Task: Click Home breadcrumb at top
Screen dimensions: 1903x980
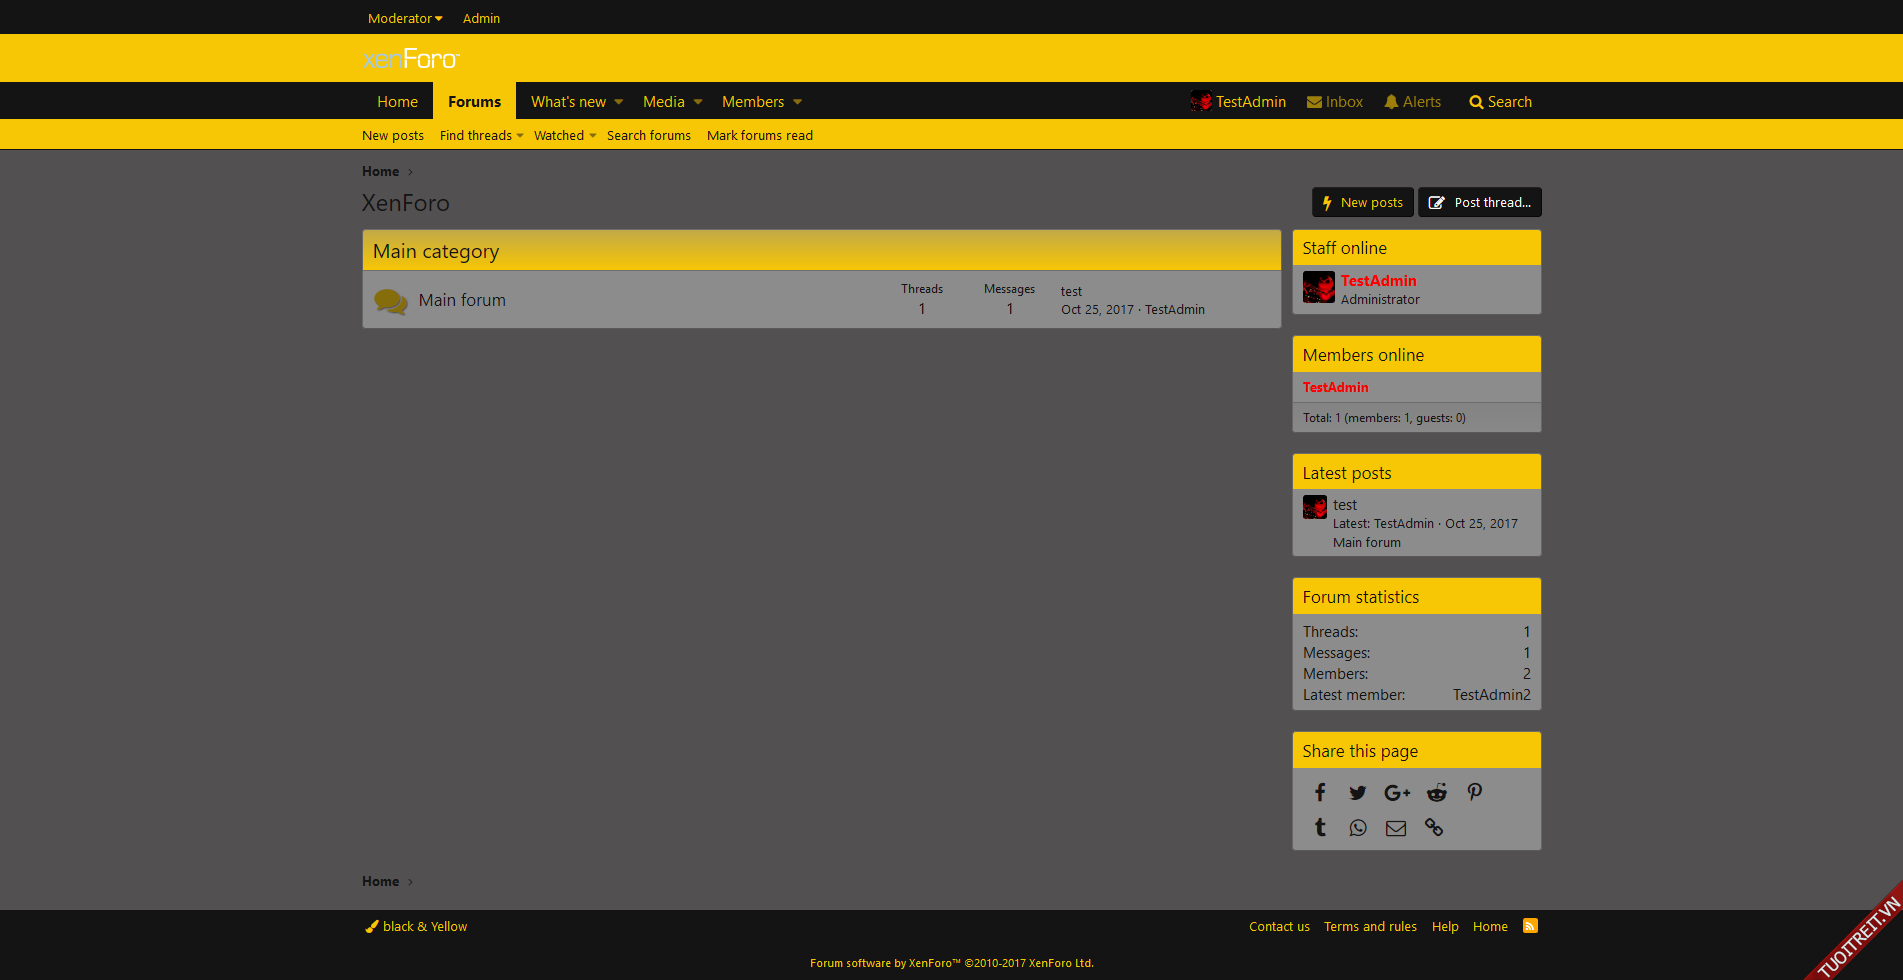Action: pyautogui.click(x=380, y=172)
